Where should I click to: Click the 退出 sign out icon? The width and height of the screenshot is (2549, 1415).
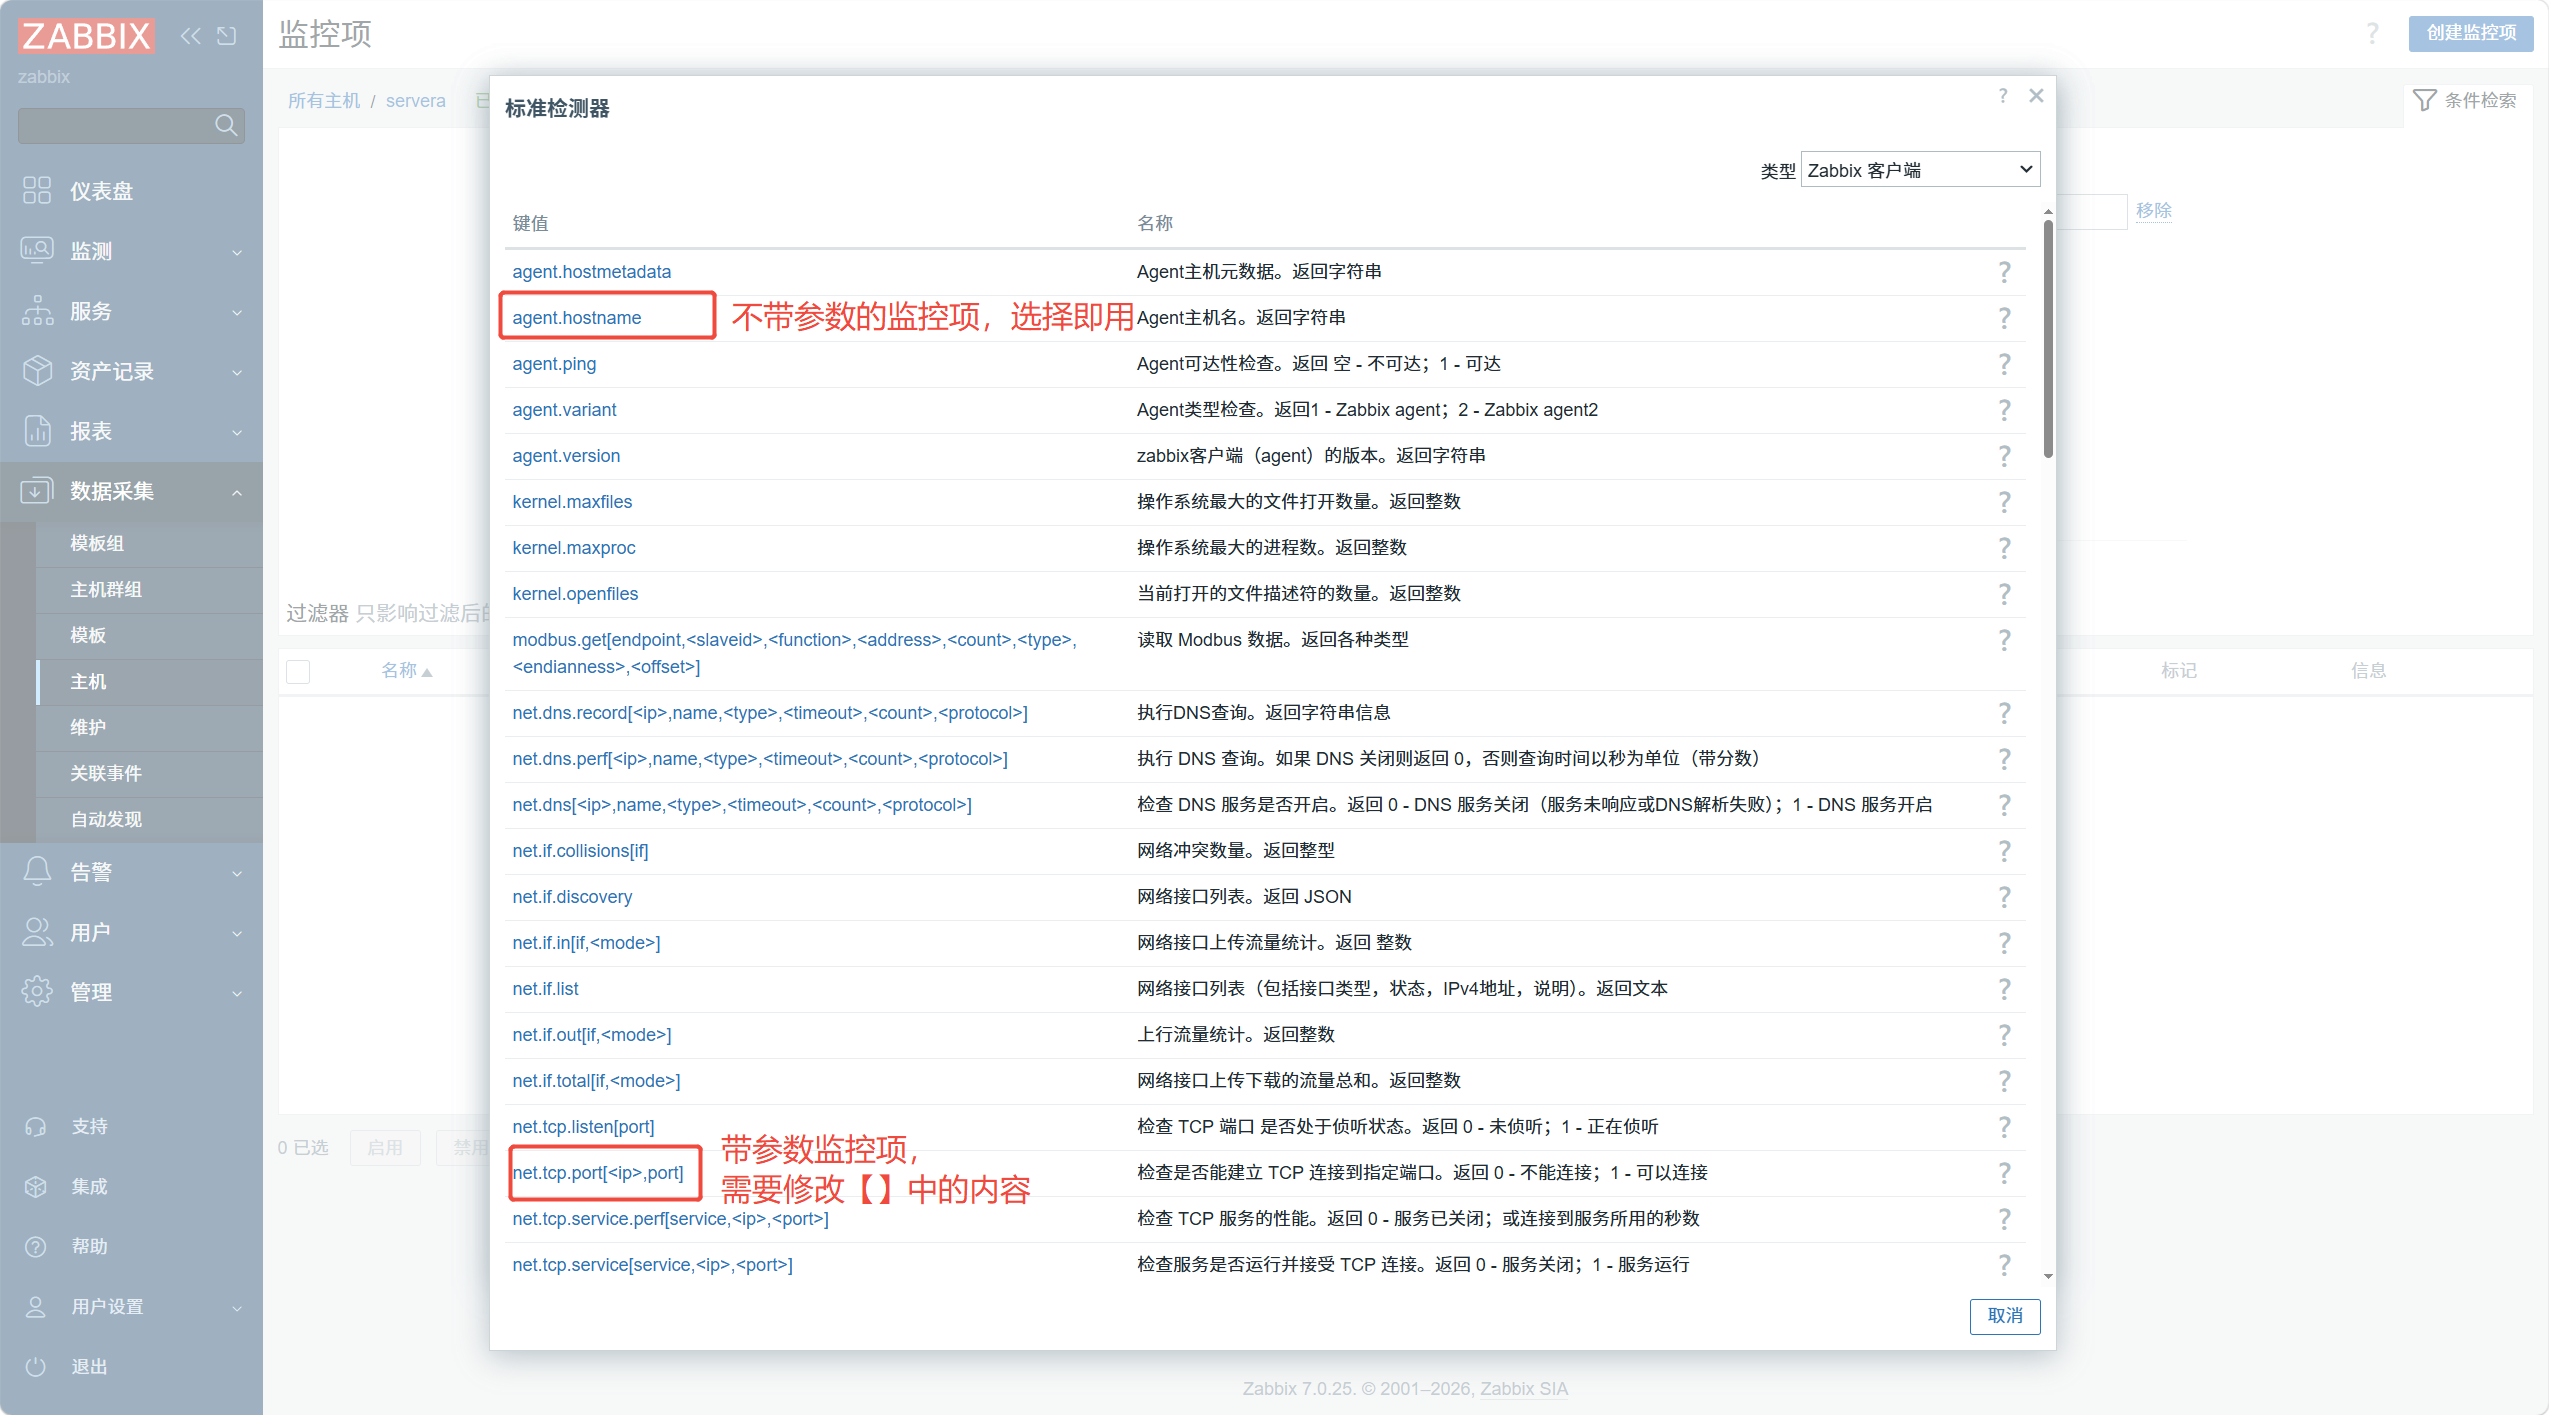(x=36, y=1367)
